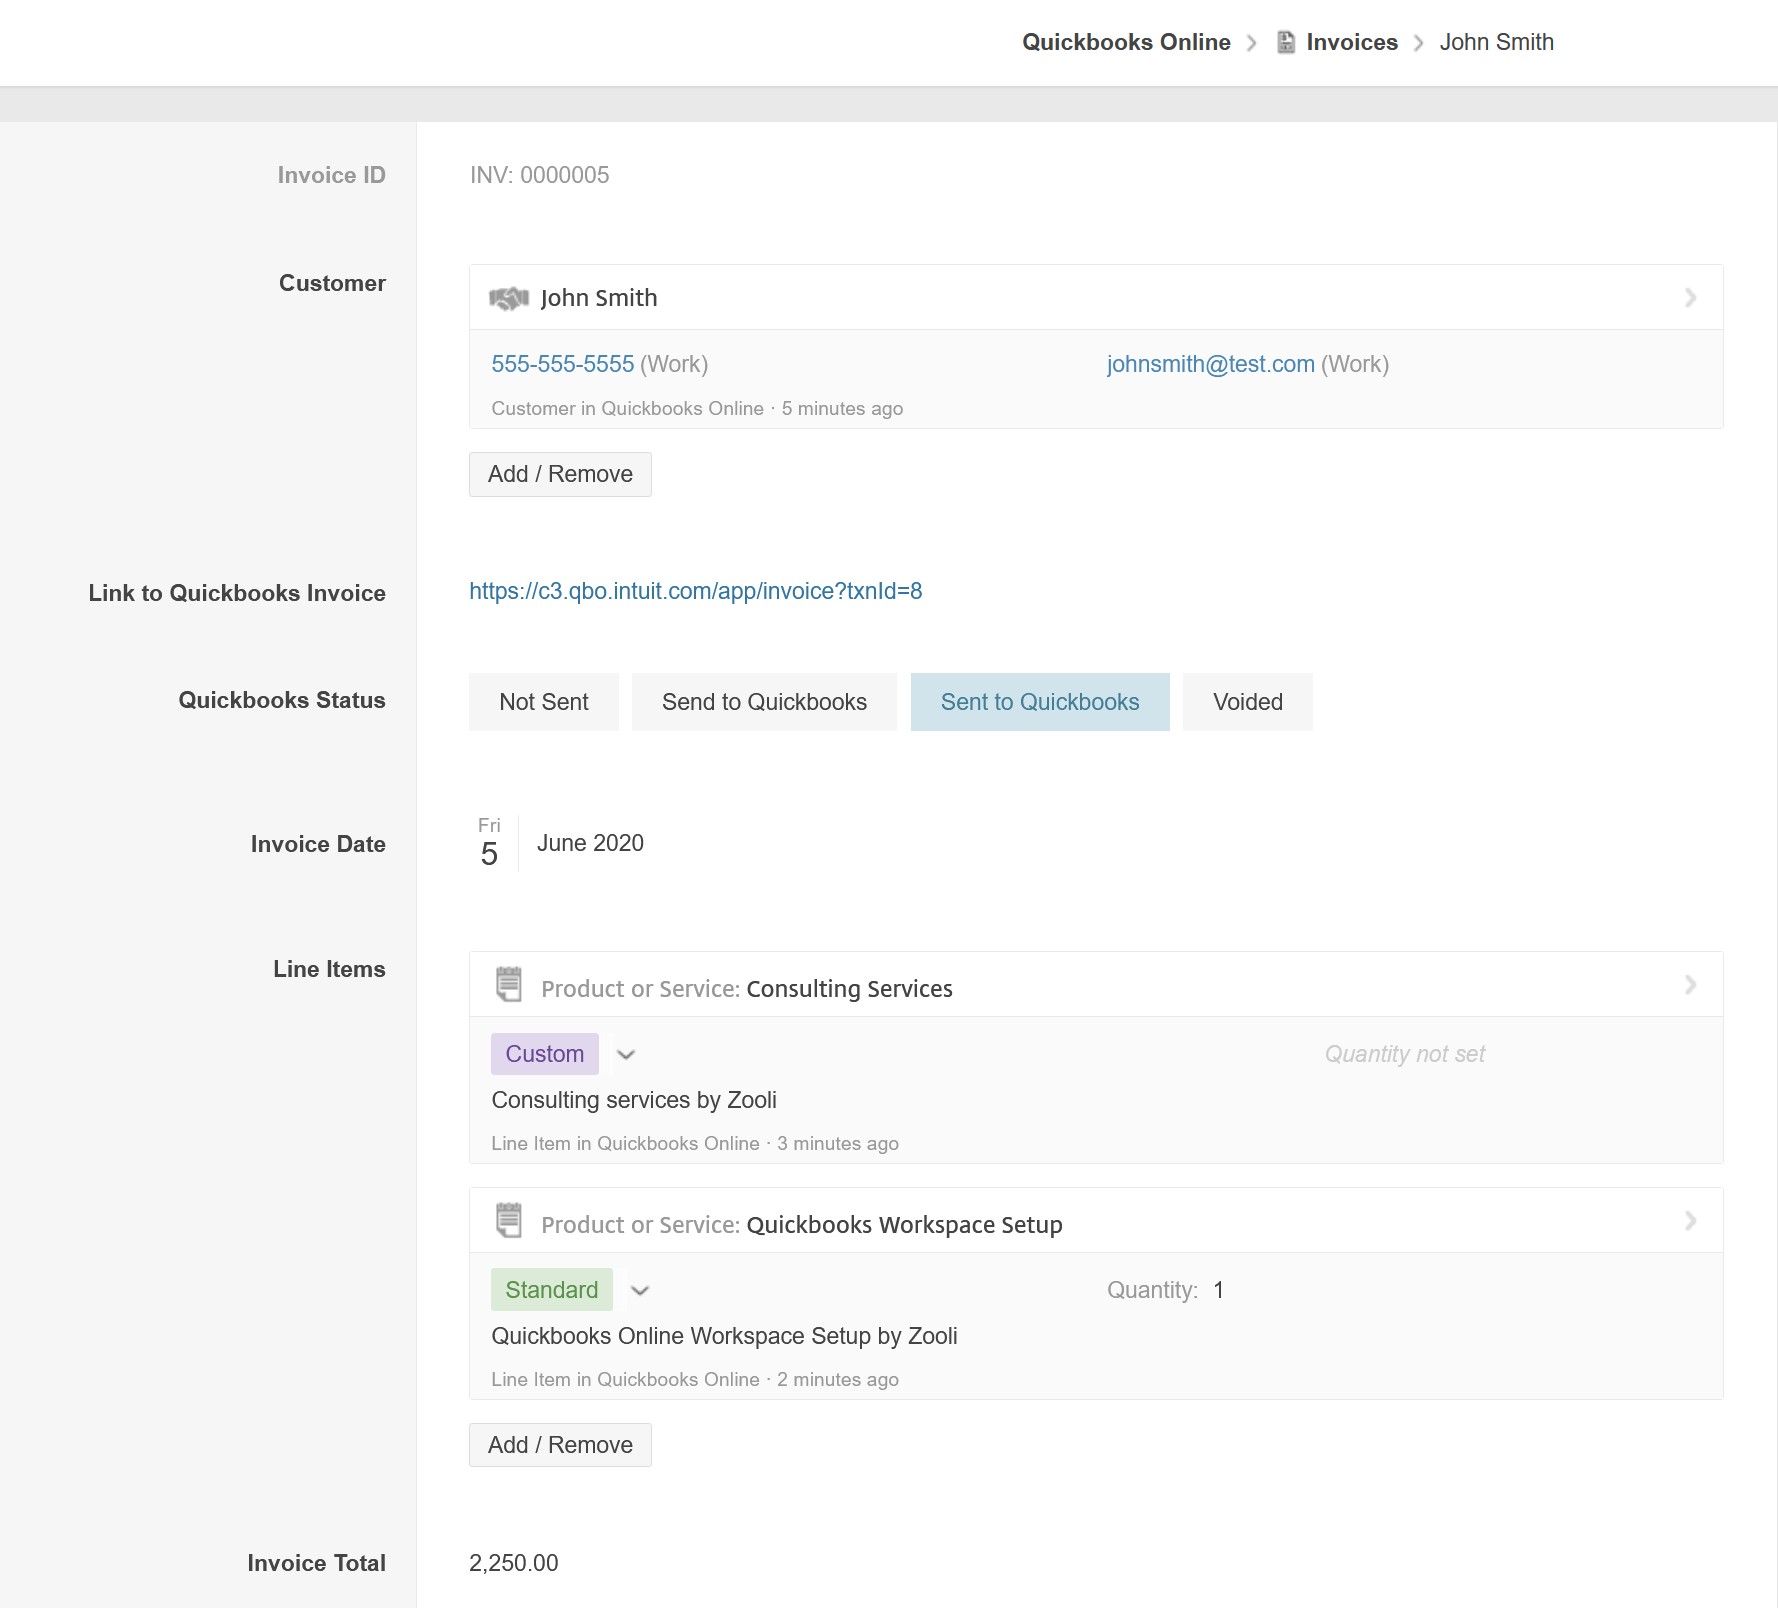Image resolution: width=1778 pixels, height=1608 pixels.
Task: Click Add / Remove under Line Items
Action: 560,1445
